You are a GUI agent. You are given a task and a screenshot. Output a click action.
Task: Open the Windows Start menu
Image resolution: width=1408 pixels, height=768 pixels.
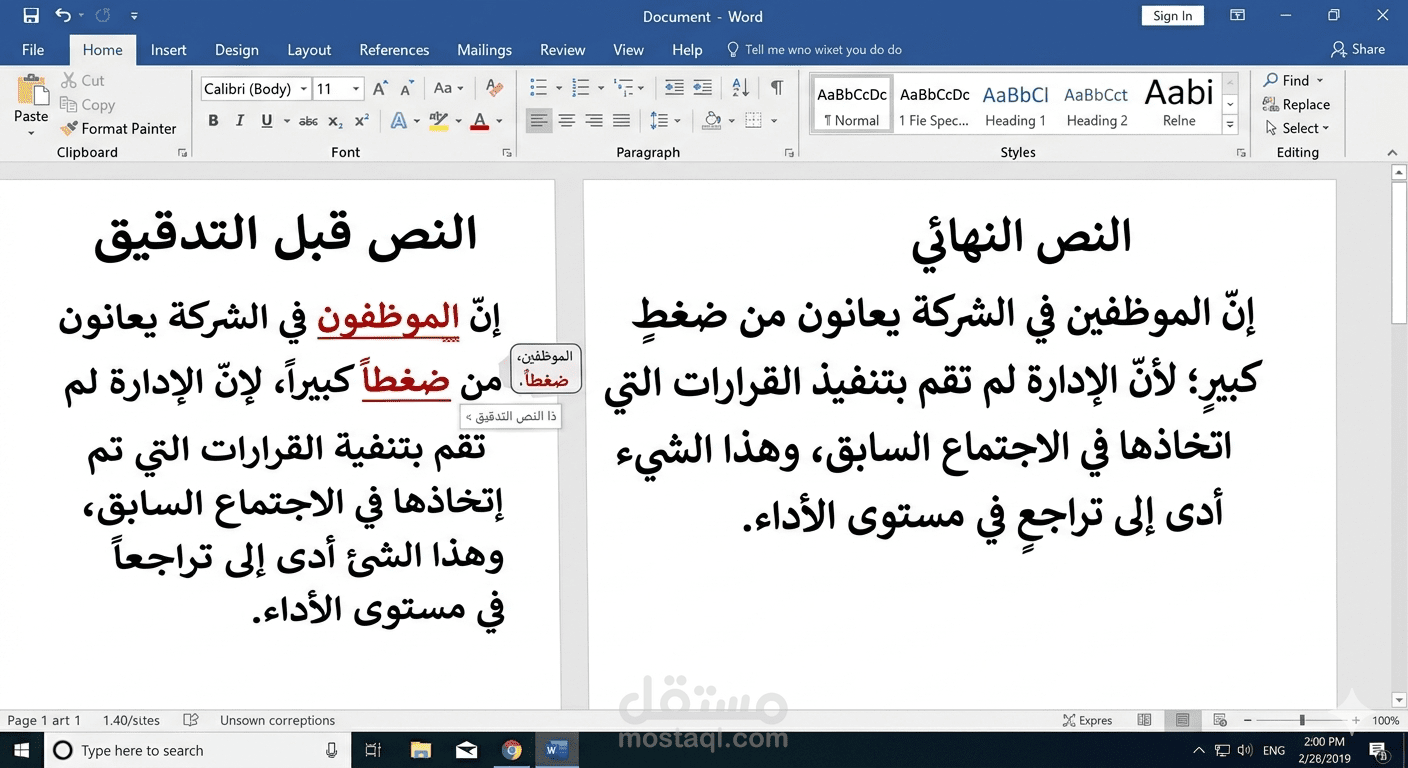pyautogui.click(x=20, y=750)
